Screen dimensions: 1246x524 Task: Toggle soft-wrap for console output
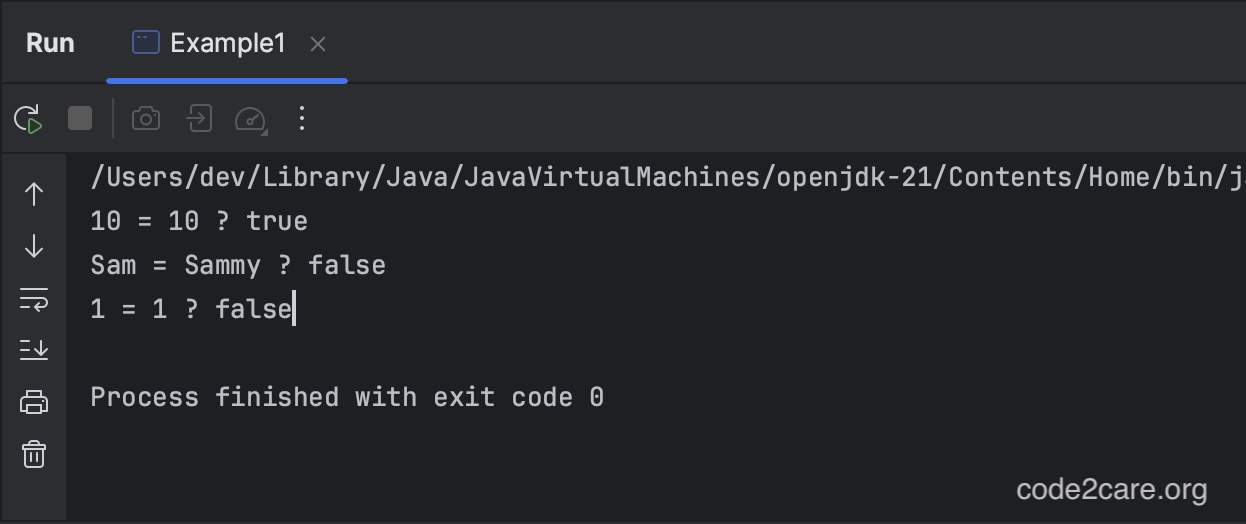point(34,299)
